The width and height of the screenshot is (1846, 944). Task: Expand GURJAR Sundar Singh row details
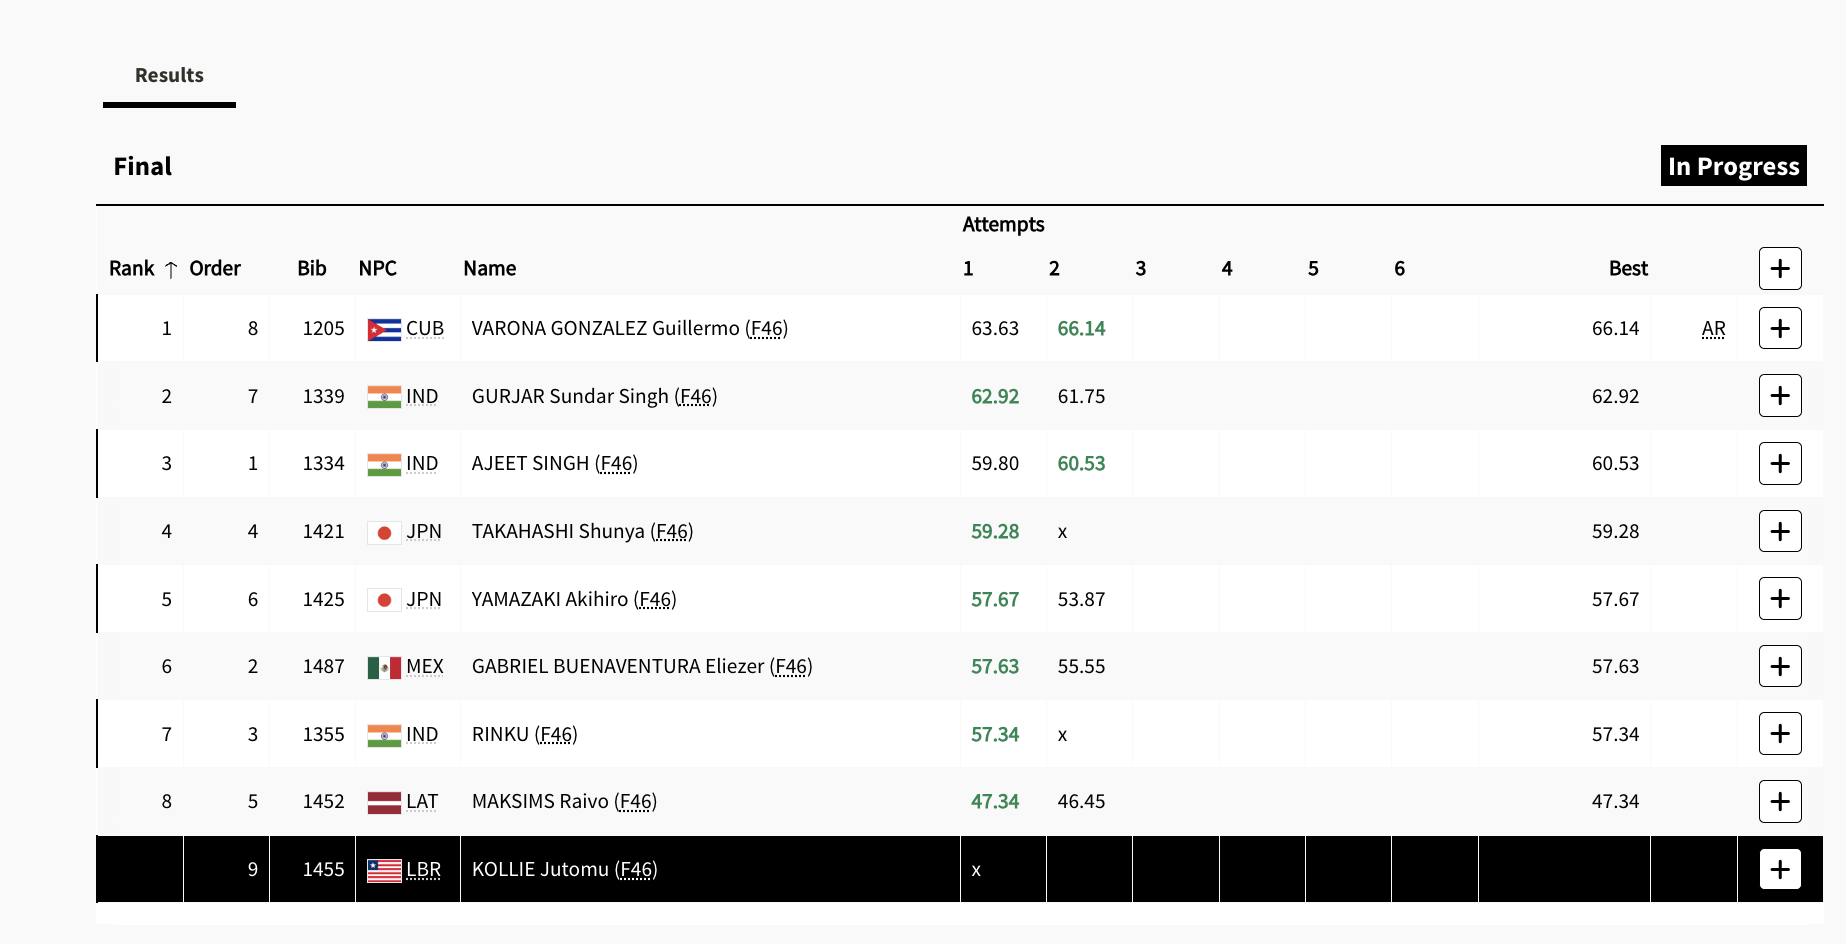(1779, 396)
